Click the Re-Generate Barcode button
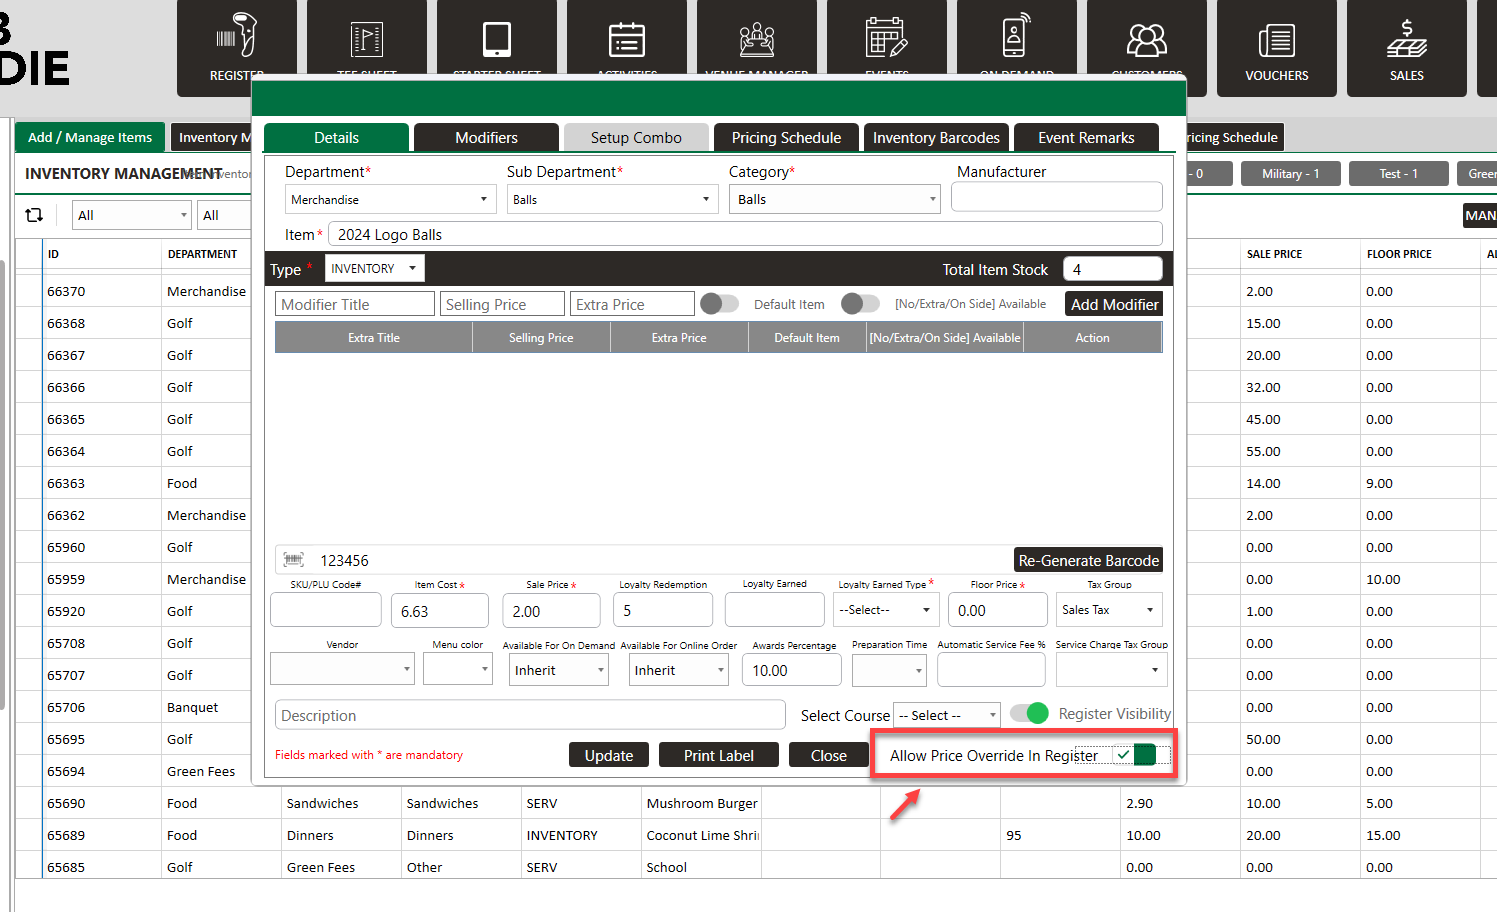The width and height of the screenshot is (1497, 912). [1088, 560]
